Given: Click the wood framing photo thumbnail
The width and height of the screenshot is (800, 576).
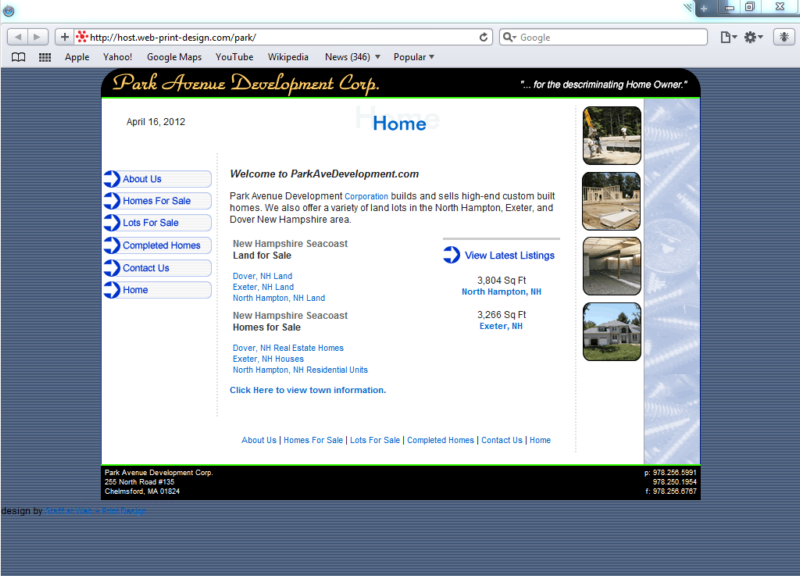Looking at the screenshot, I should 612,201.
